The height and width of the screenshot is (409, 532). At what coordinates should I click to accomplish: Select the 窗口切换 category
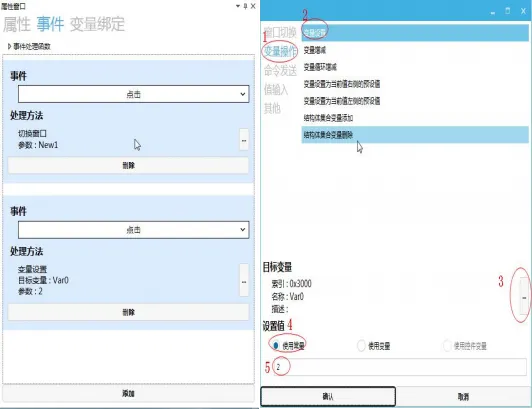280,33
